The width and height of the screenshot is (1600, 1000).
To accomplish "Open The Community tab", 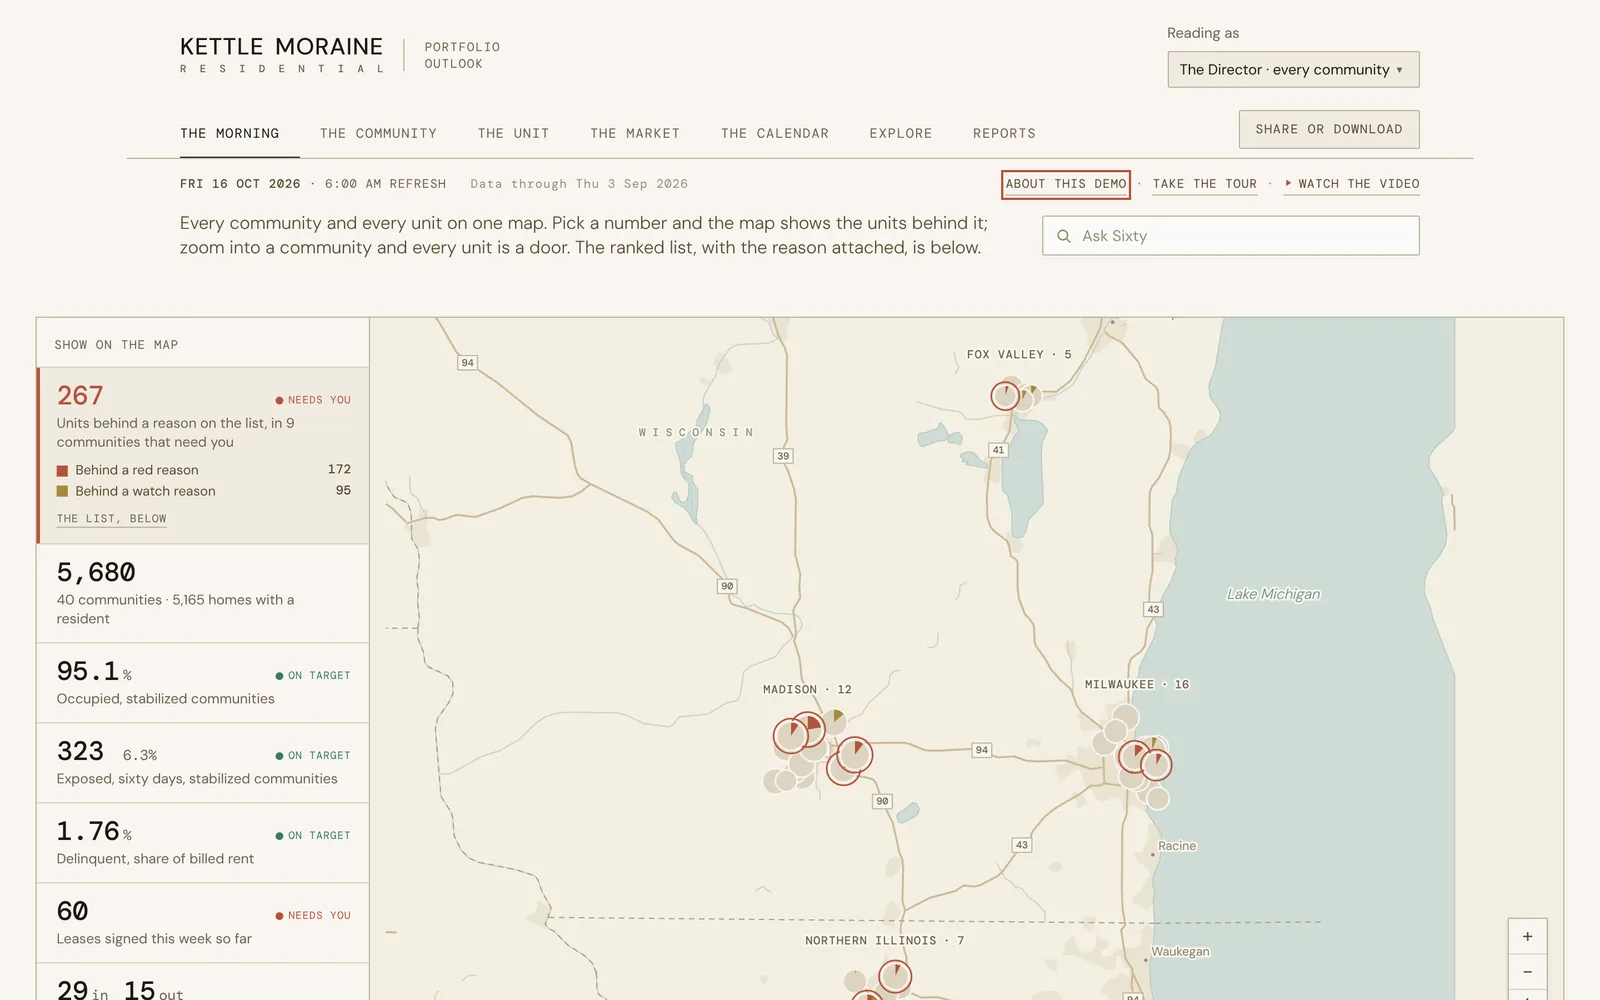I will pyautogui.click(x=378, y=133).
